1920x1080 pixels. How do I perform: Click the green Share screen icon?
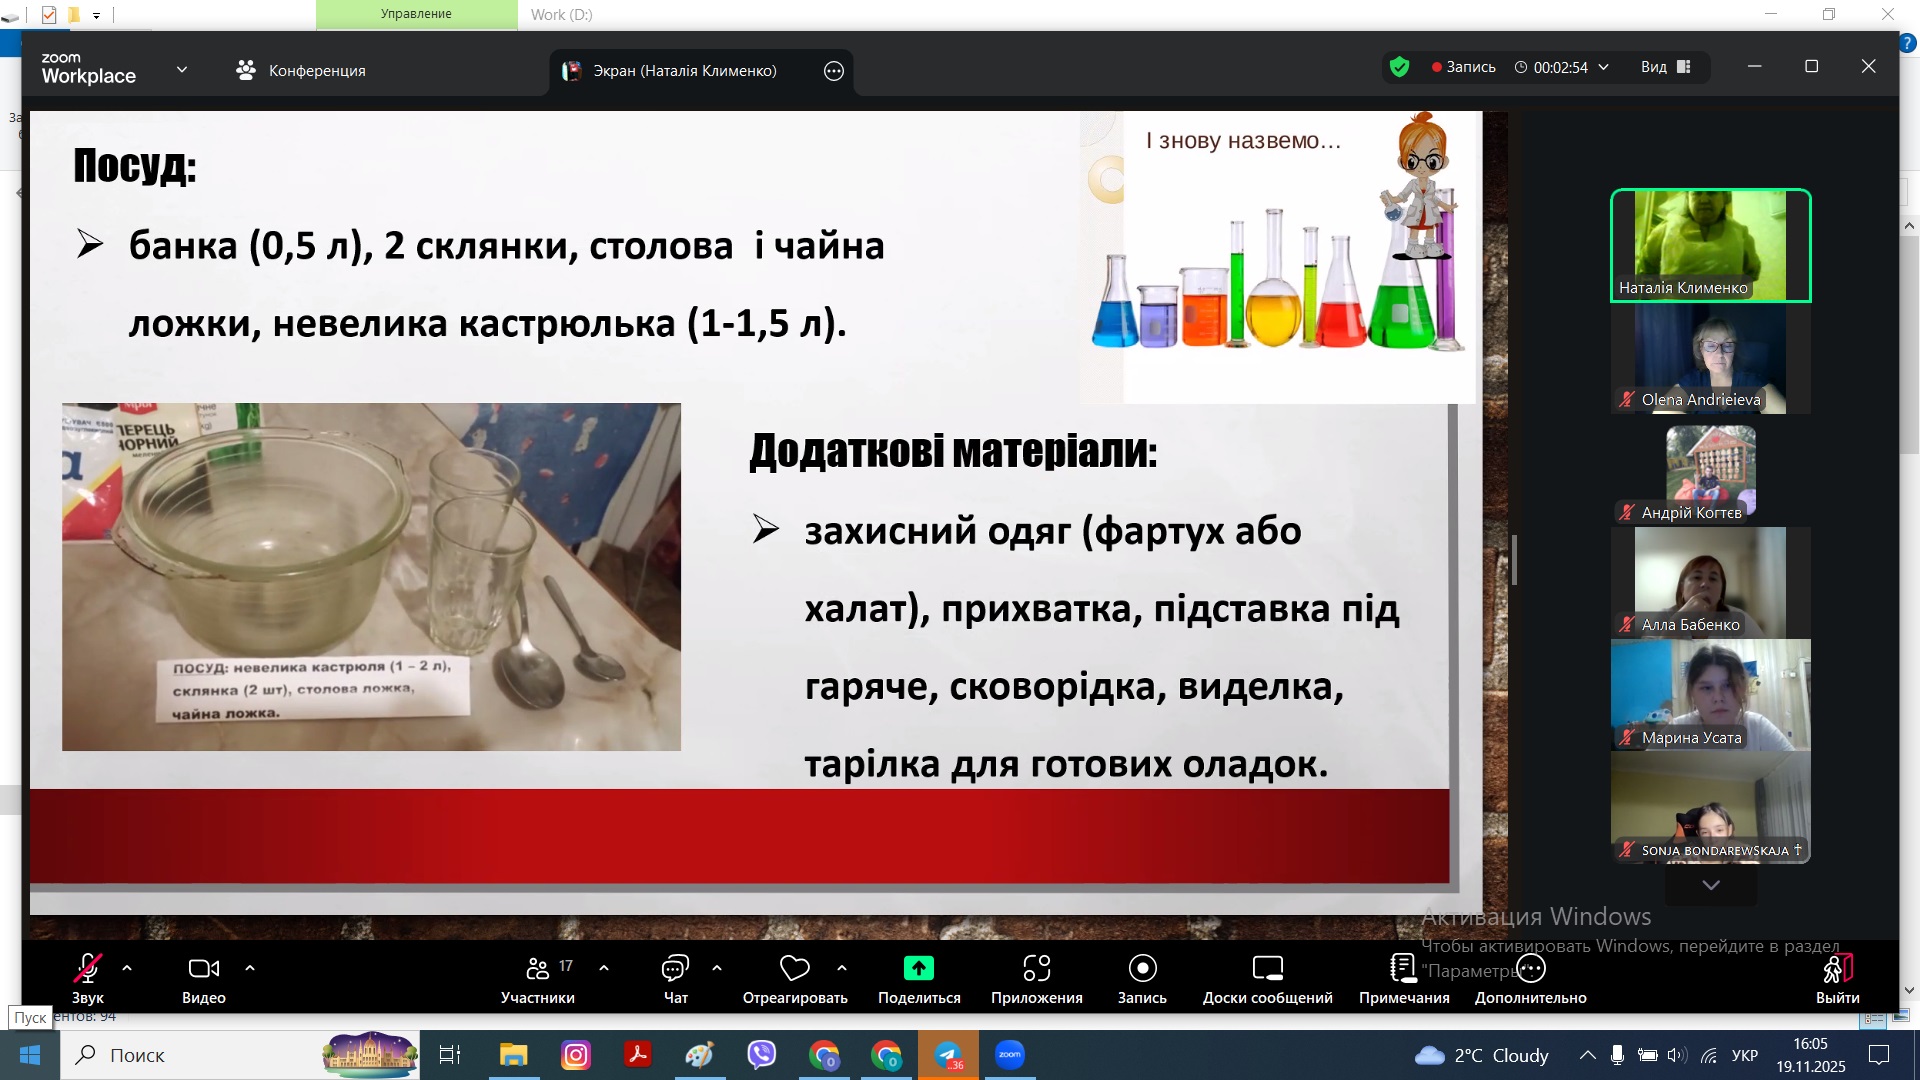tap(918, 969)
